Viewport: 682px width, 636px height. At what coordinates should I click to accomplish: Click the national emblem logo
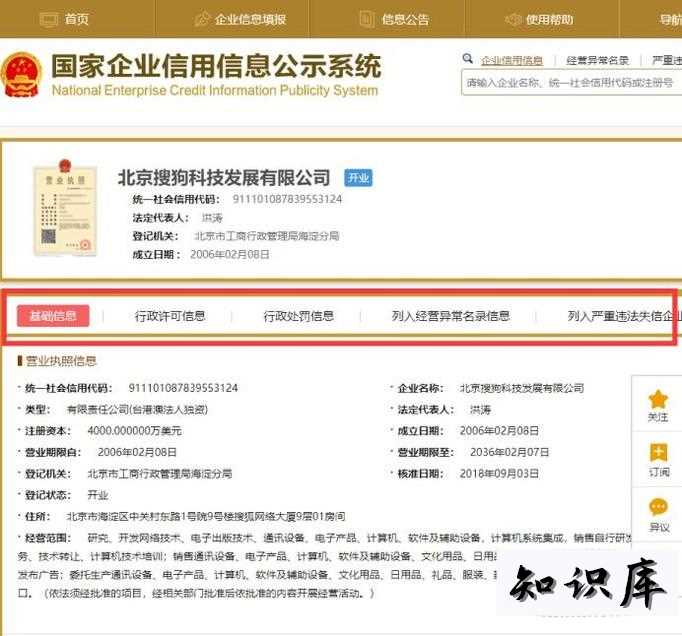22,75
